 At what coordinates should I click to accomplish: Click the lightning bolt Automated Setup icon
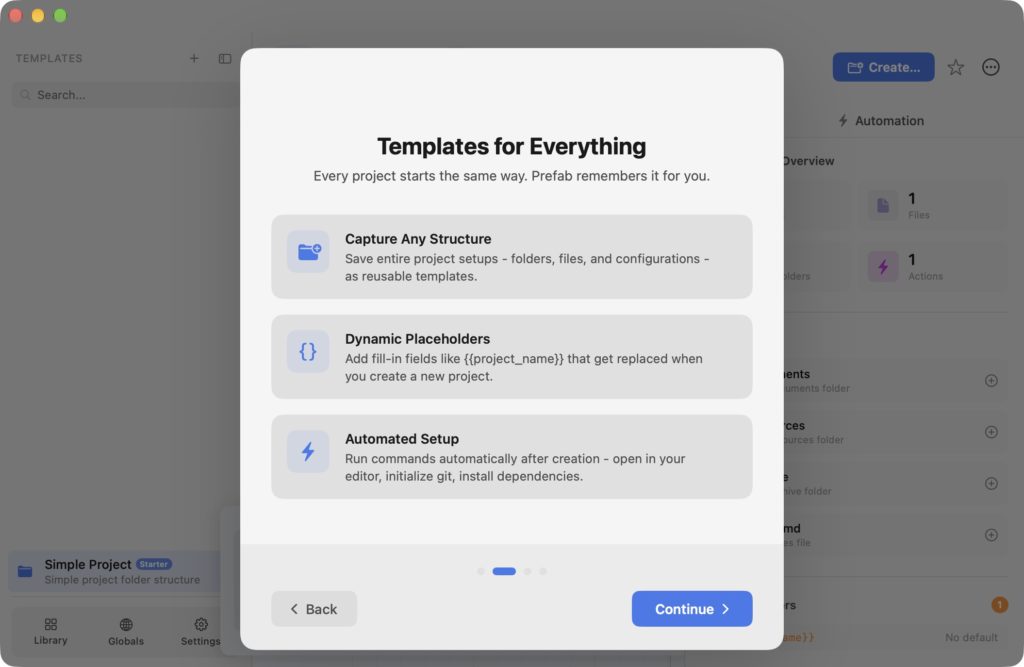tap(308, 451)
